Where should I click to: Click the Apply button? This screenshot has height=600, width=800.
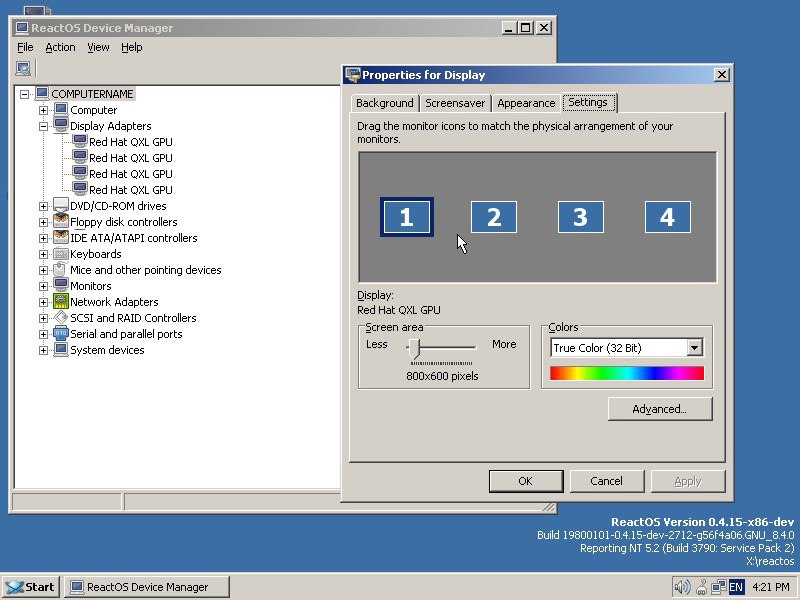[688, 481]
